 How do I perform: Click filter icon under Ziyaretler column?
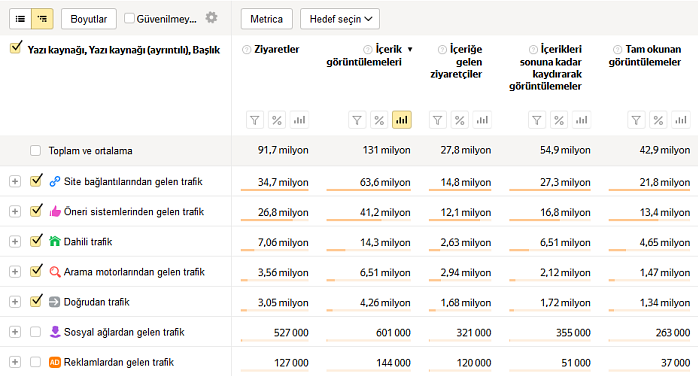[255, 120]
